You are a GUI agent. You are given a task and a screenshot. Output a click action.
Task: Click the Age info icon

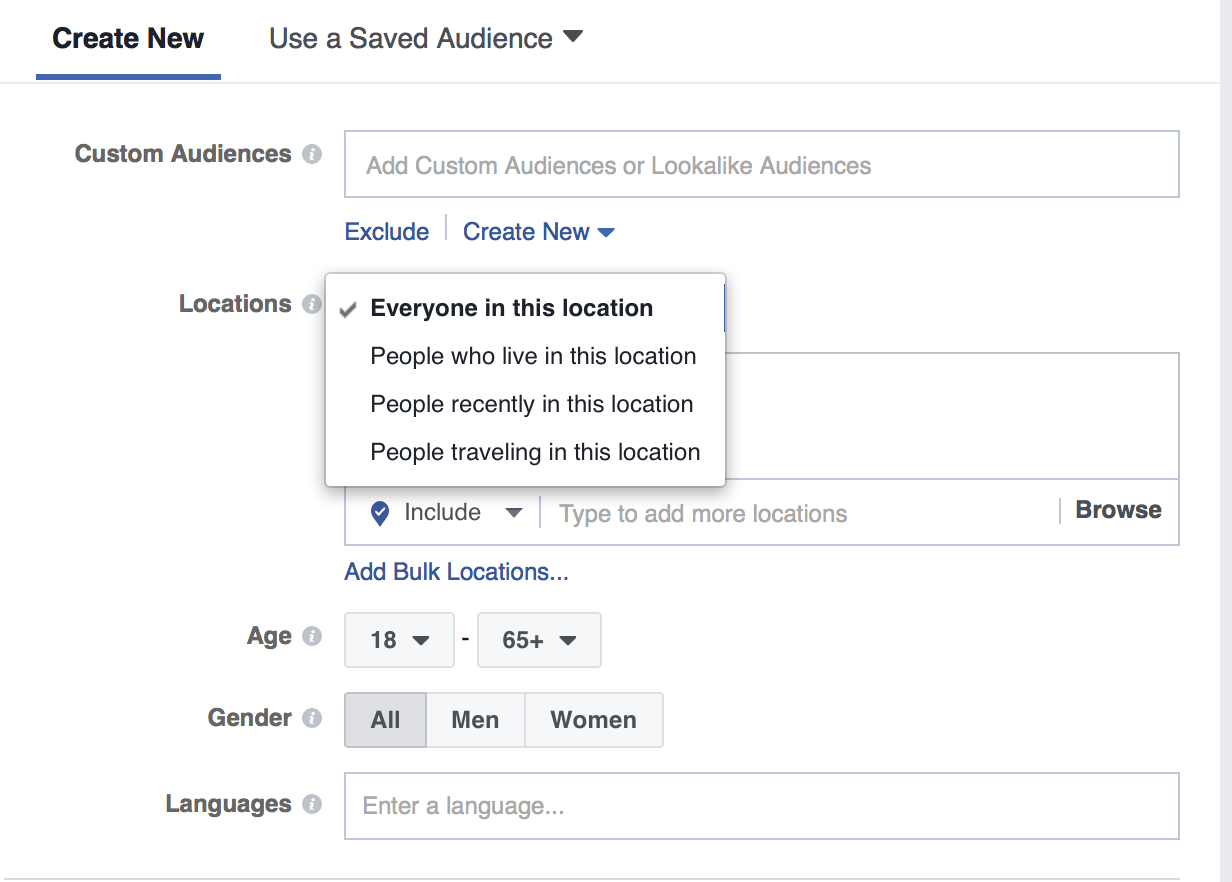pyautogui.click(x=311, y=636)
